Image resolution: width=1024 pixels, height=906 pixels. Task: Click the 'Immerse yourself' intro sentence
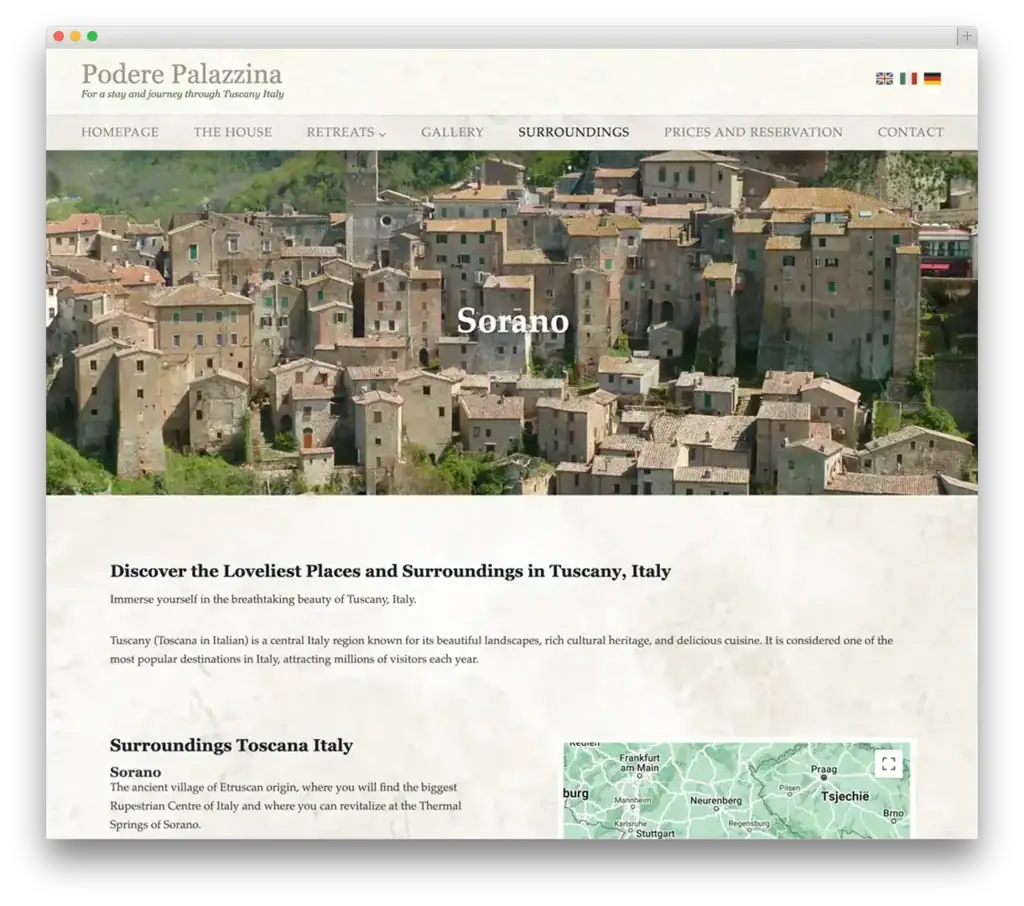pos(263,599)
